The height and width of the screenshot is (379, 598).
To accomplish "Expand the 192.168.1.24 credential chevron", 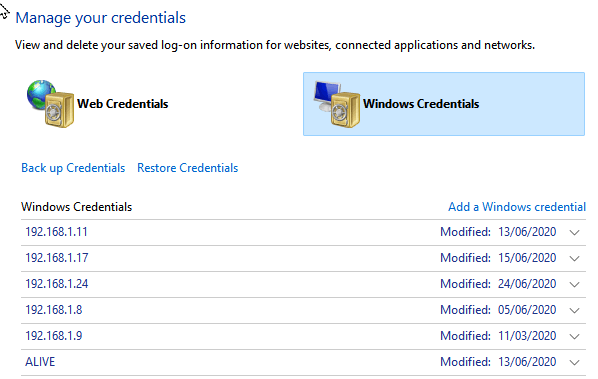I will 574,284.
